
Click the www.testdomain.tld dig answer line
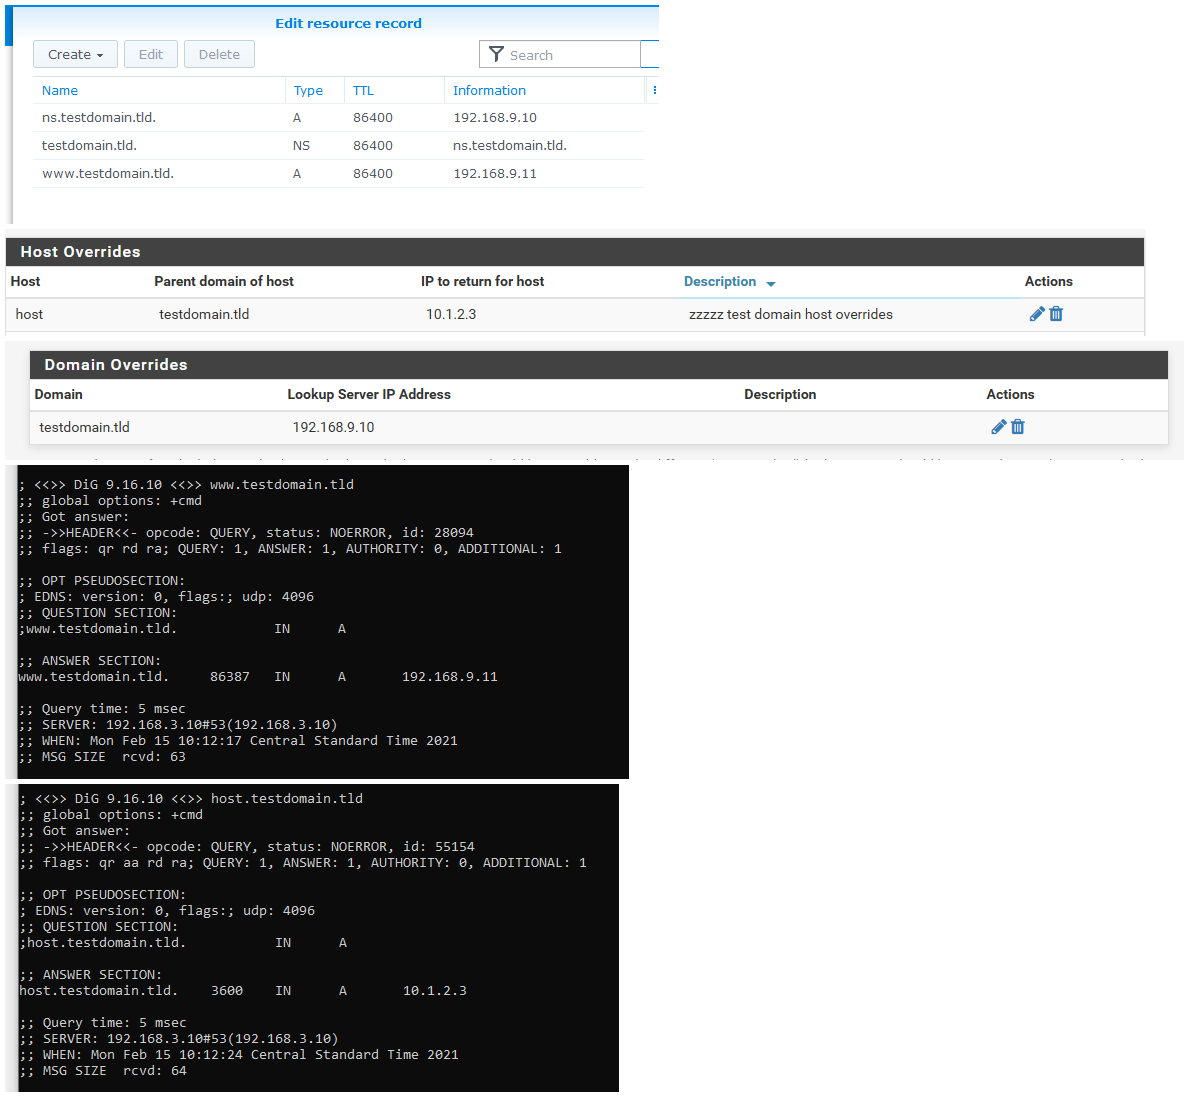pos(258,676)
